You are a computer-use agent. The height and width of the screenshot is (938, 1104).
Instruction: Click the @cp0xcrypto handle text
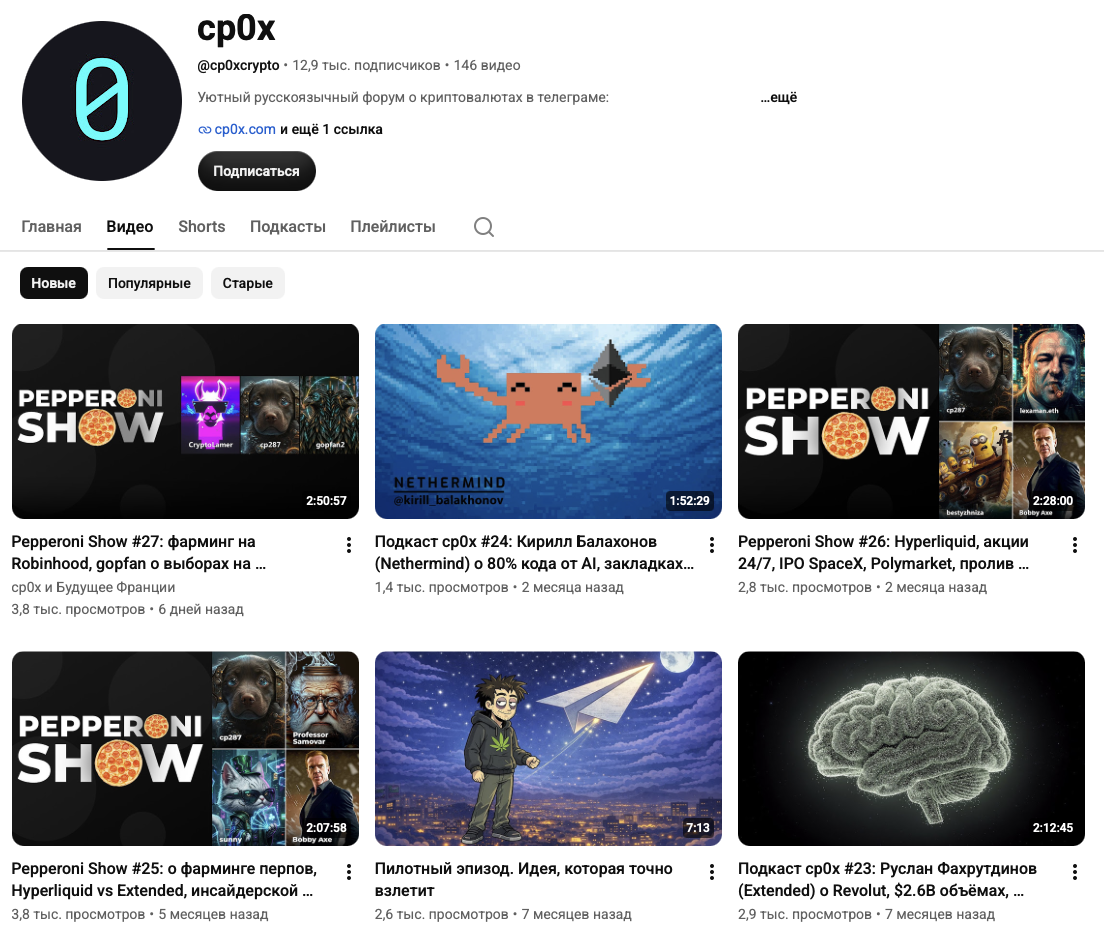coord(238,65)
